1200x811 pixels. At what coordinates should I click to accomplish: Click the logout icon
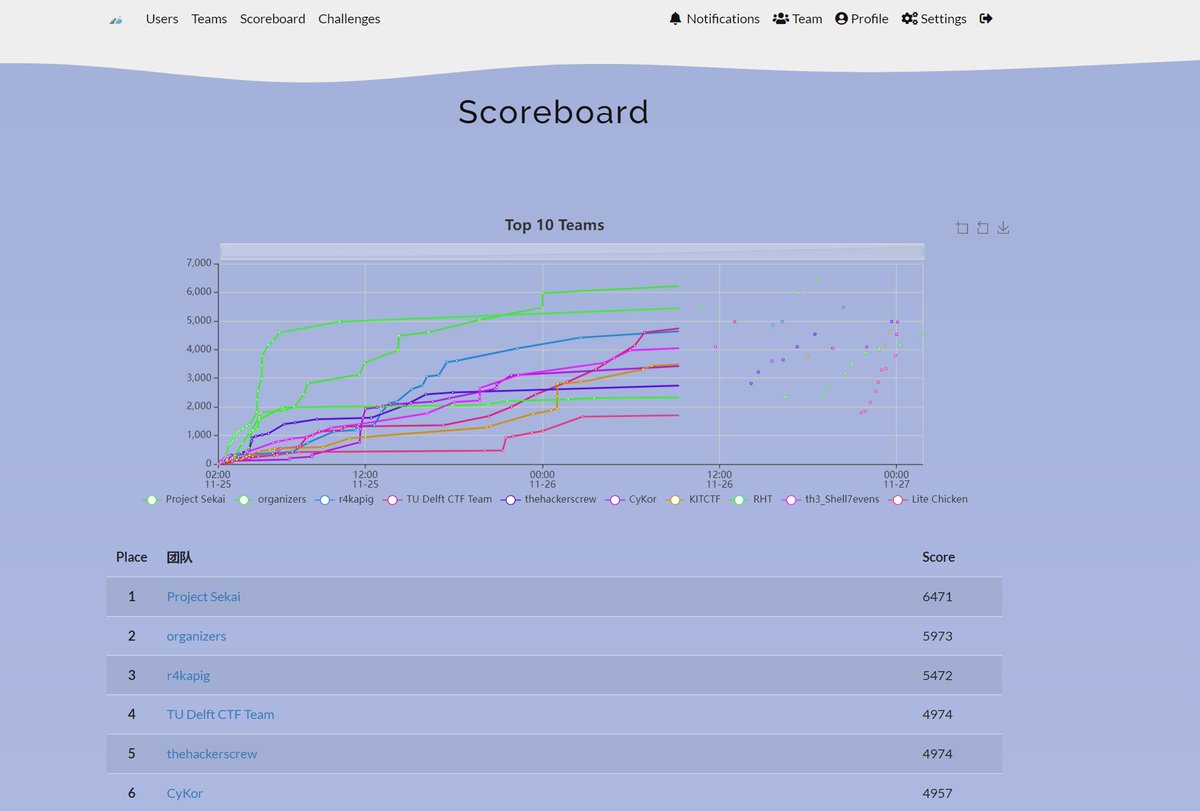[x=986, y=19]
